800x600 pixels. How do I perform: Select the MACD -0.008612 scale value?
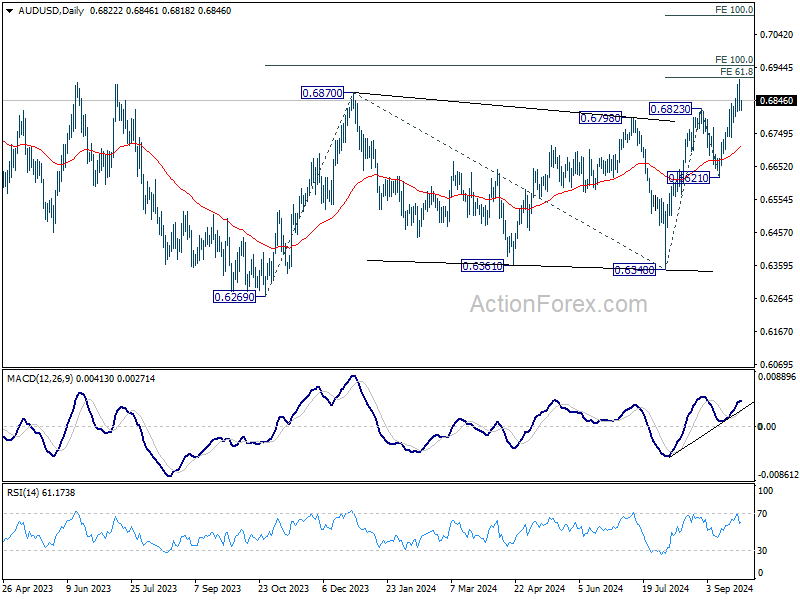click(778, 474)
